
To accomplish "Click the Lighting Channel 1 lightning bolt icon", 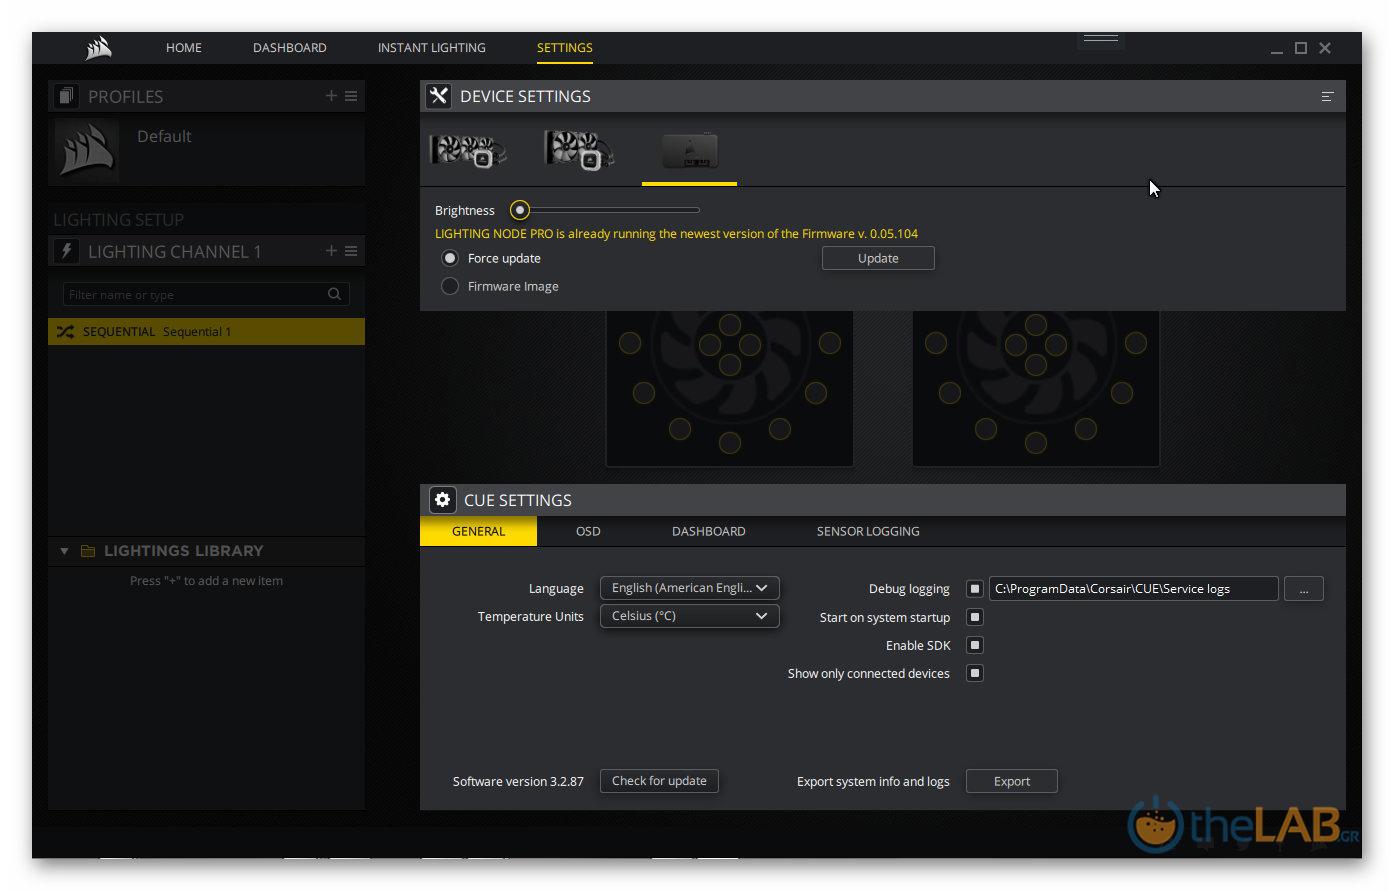I will tap(66, 251).
